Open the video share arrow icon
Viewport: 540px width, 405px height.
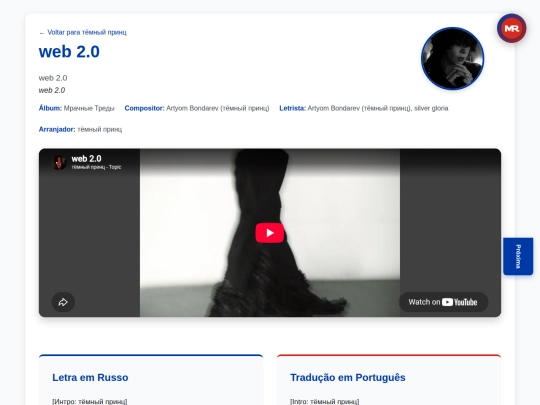click(x=63, y=302)
